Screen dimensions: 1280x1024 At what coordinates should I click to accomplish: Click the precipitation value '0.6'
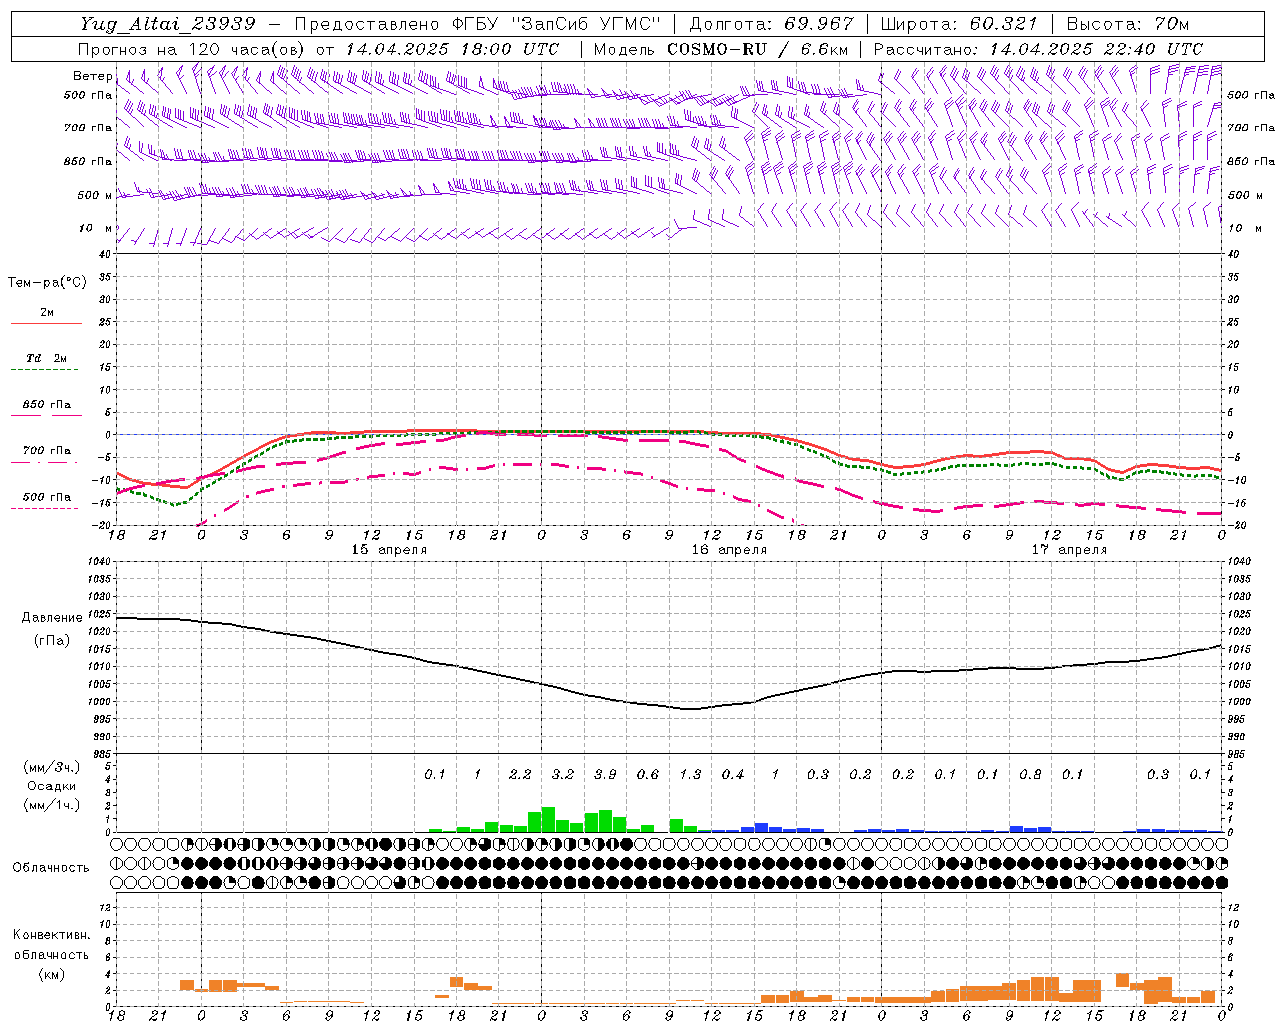(648, 774)
